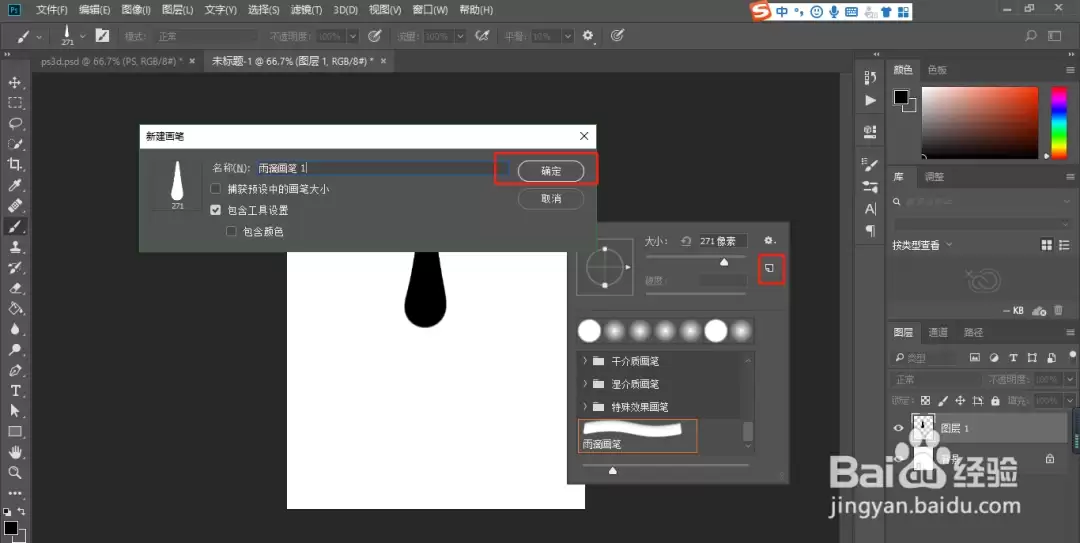
Task: Toggle pressure for size button
Action: coord(617,35)
